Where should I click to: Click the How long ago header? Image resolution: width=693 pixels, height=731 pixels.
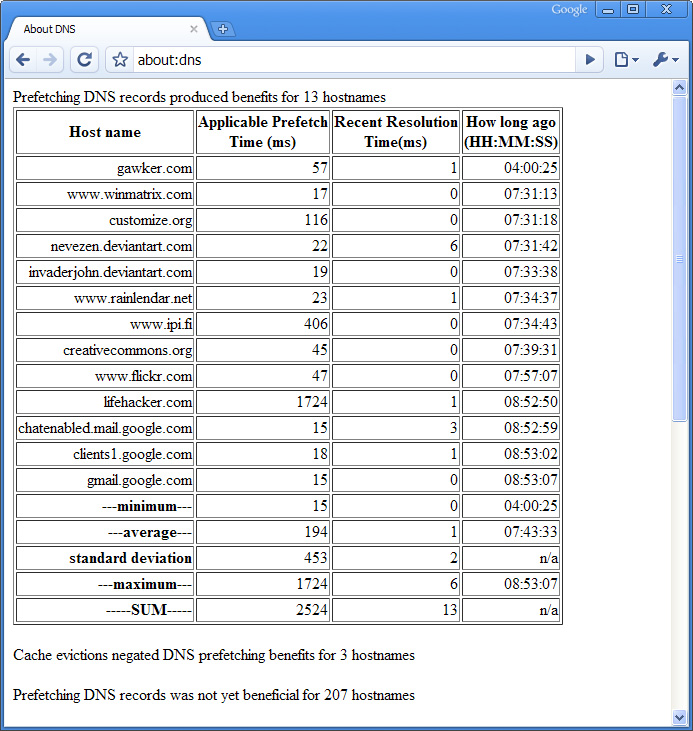coord(511,132)
